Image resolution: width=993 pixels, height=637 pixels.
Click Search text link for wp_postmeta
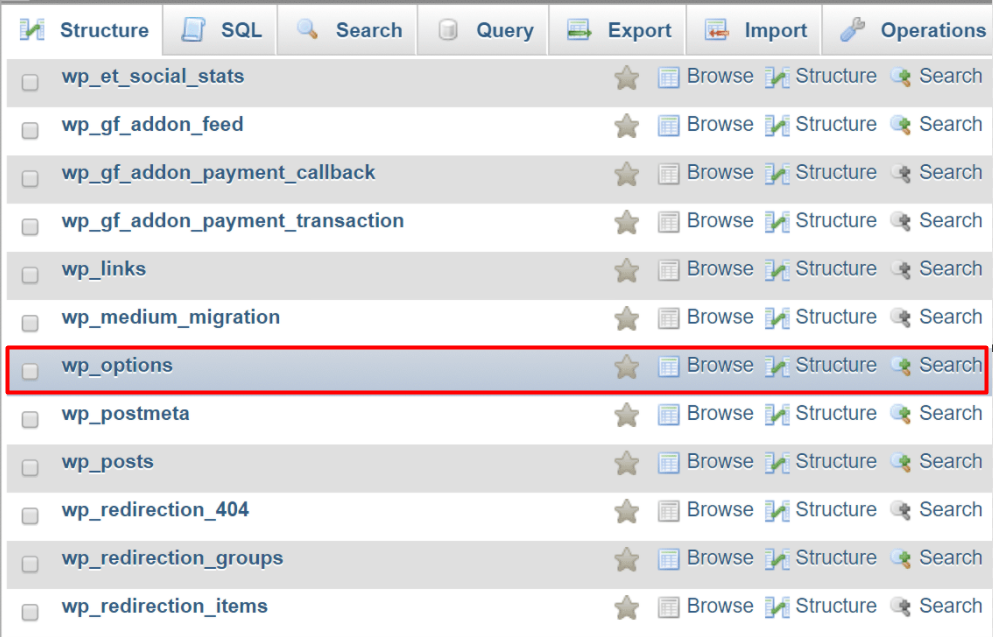click(951, 413)
